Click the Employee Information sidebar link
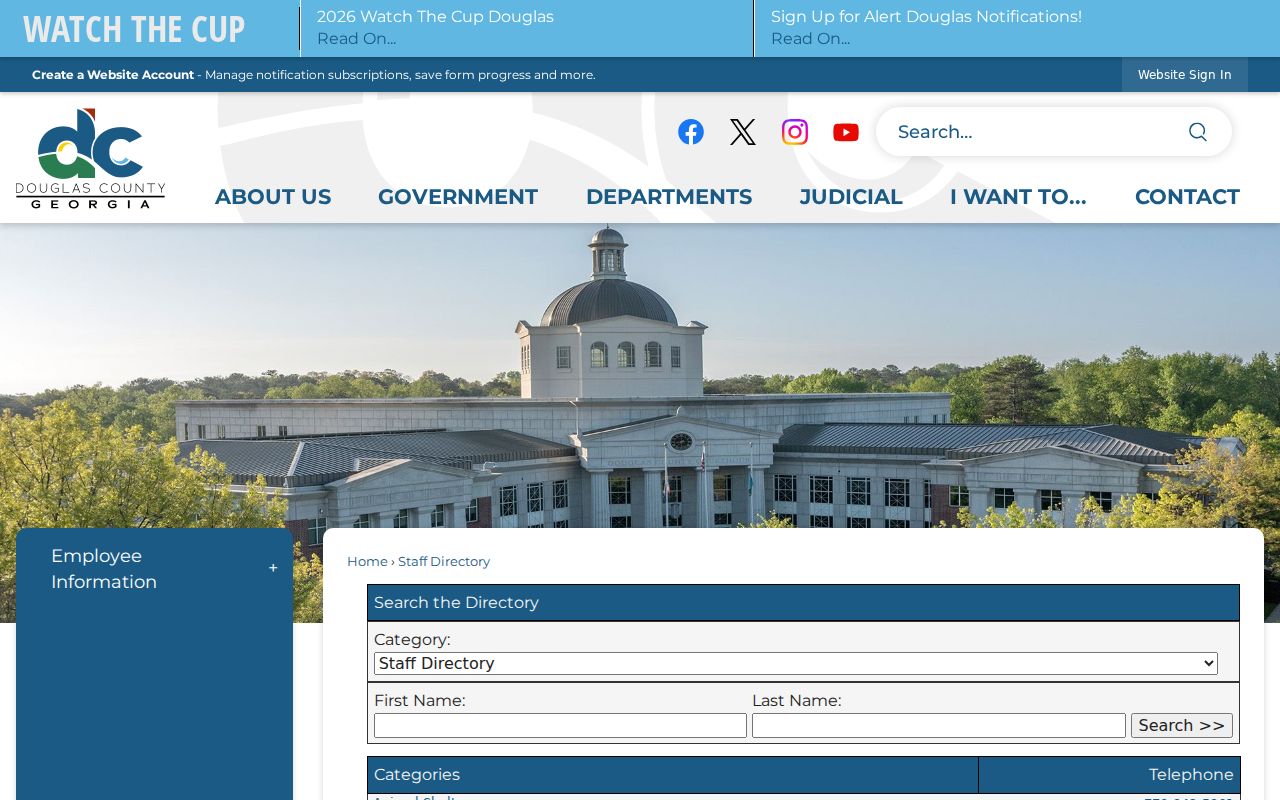 tap(104, 569)
